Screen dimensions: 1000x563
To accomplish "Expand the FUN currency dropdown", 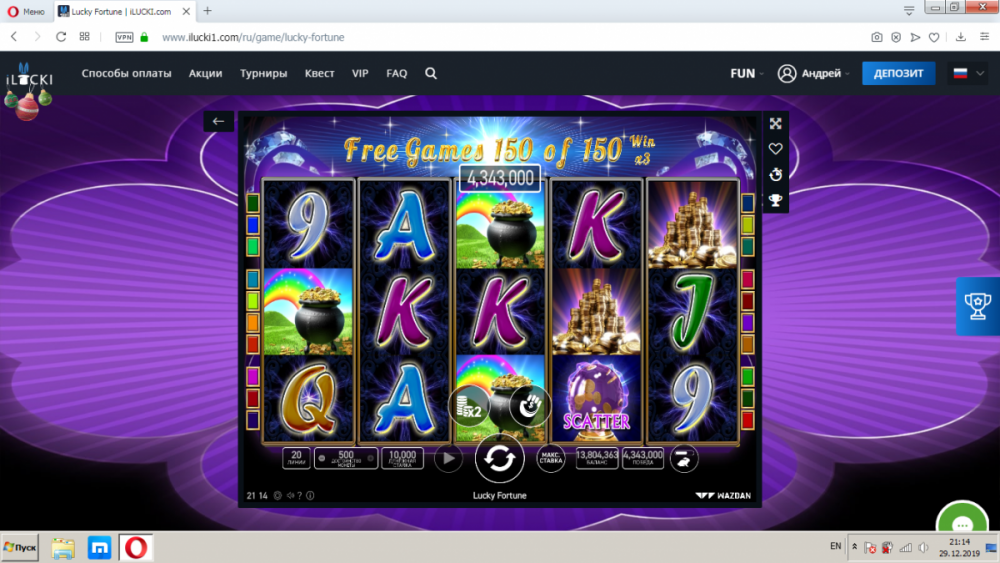I will click(x=747, y=73).
